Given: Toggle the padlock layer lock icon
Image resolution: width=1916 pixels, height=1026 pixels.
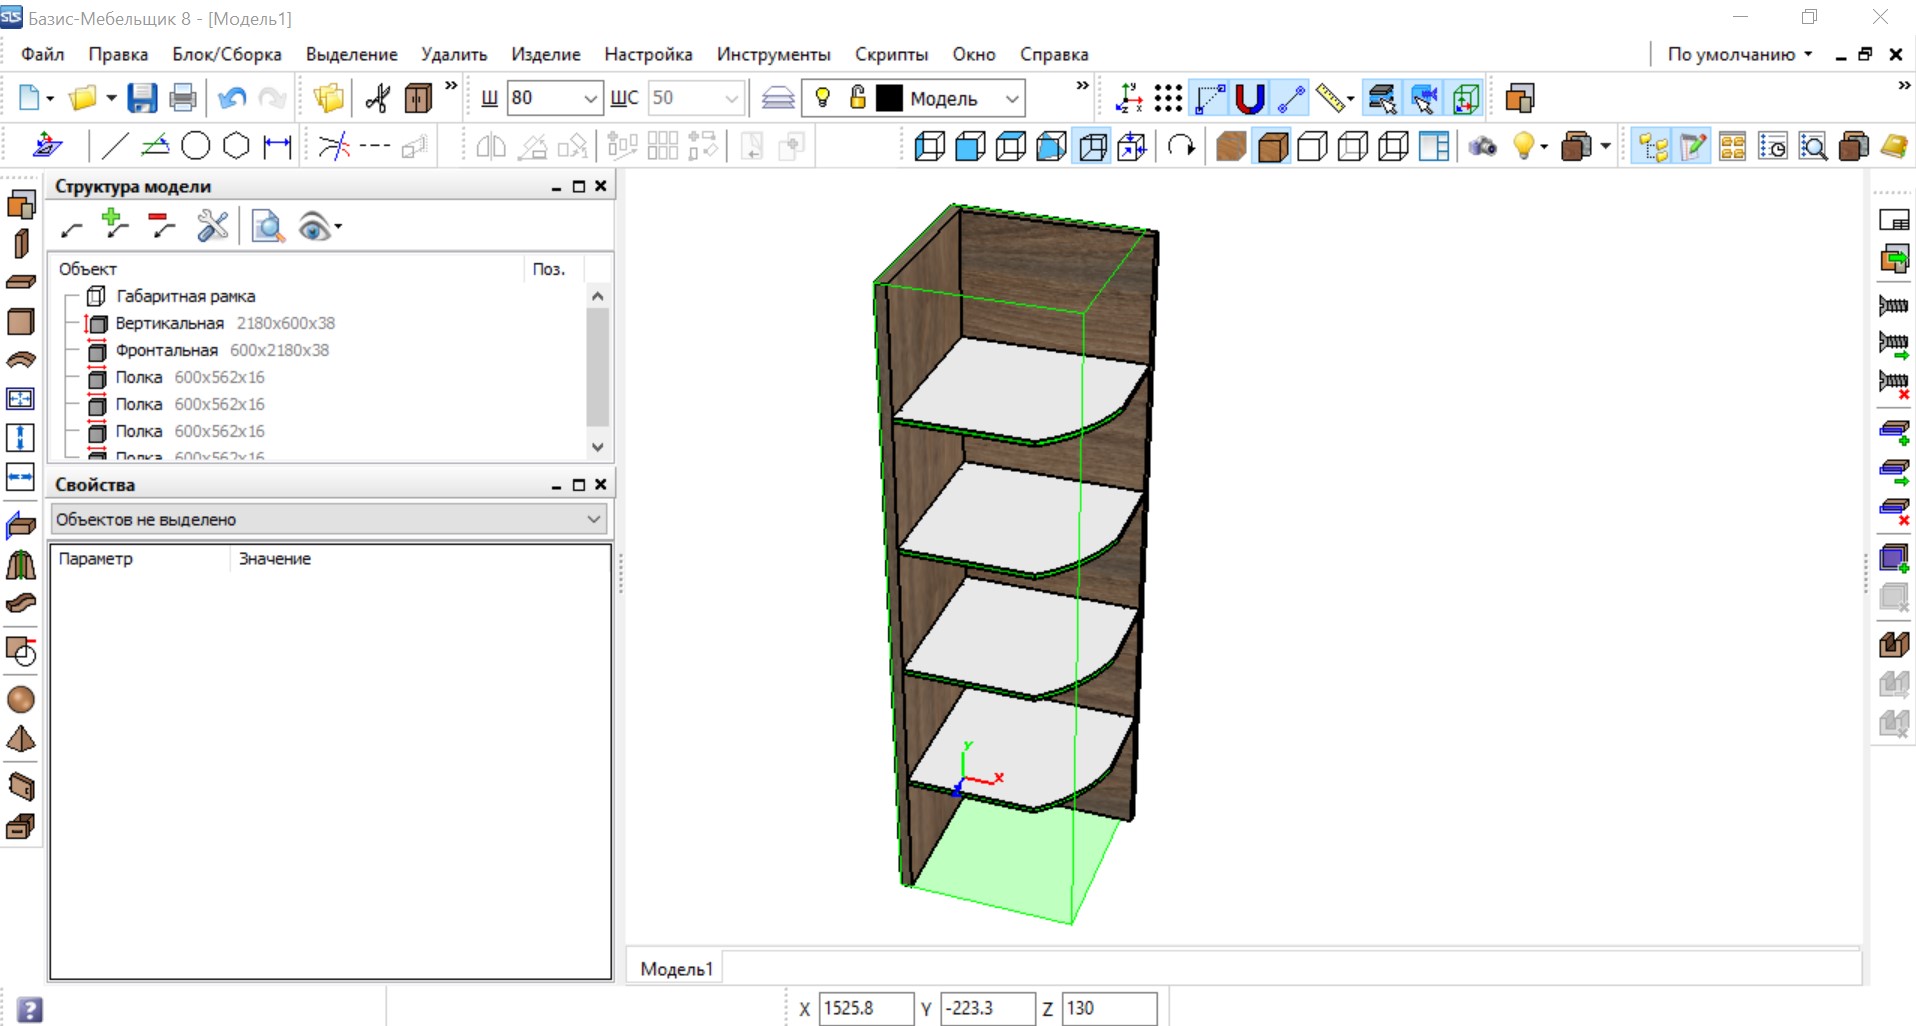Looking at the screenshot, I should [x=857, y=98].
